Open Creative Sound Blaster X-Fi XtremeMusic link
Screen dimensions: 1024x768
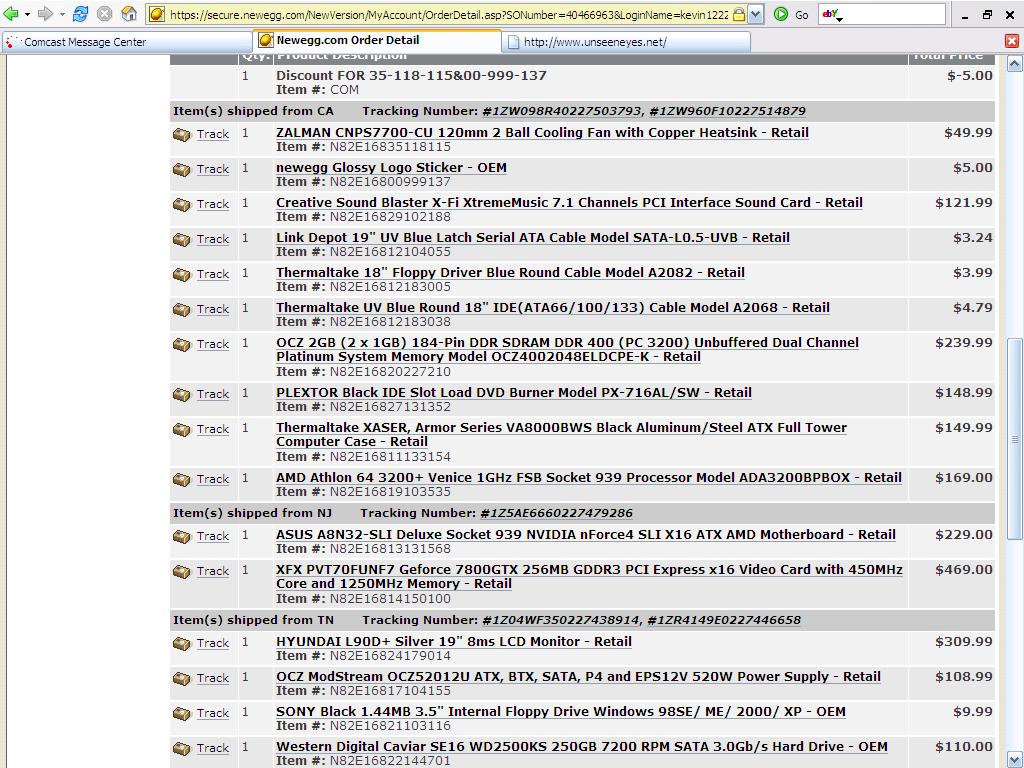click(569, 202)
